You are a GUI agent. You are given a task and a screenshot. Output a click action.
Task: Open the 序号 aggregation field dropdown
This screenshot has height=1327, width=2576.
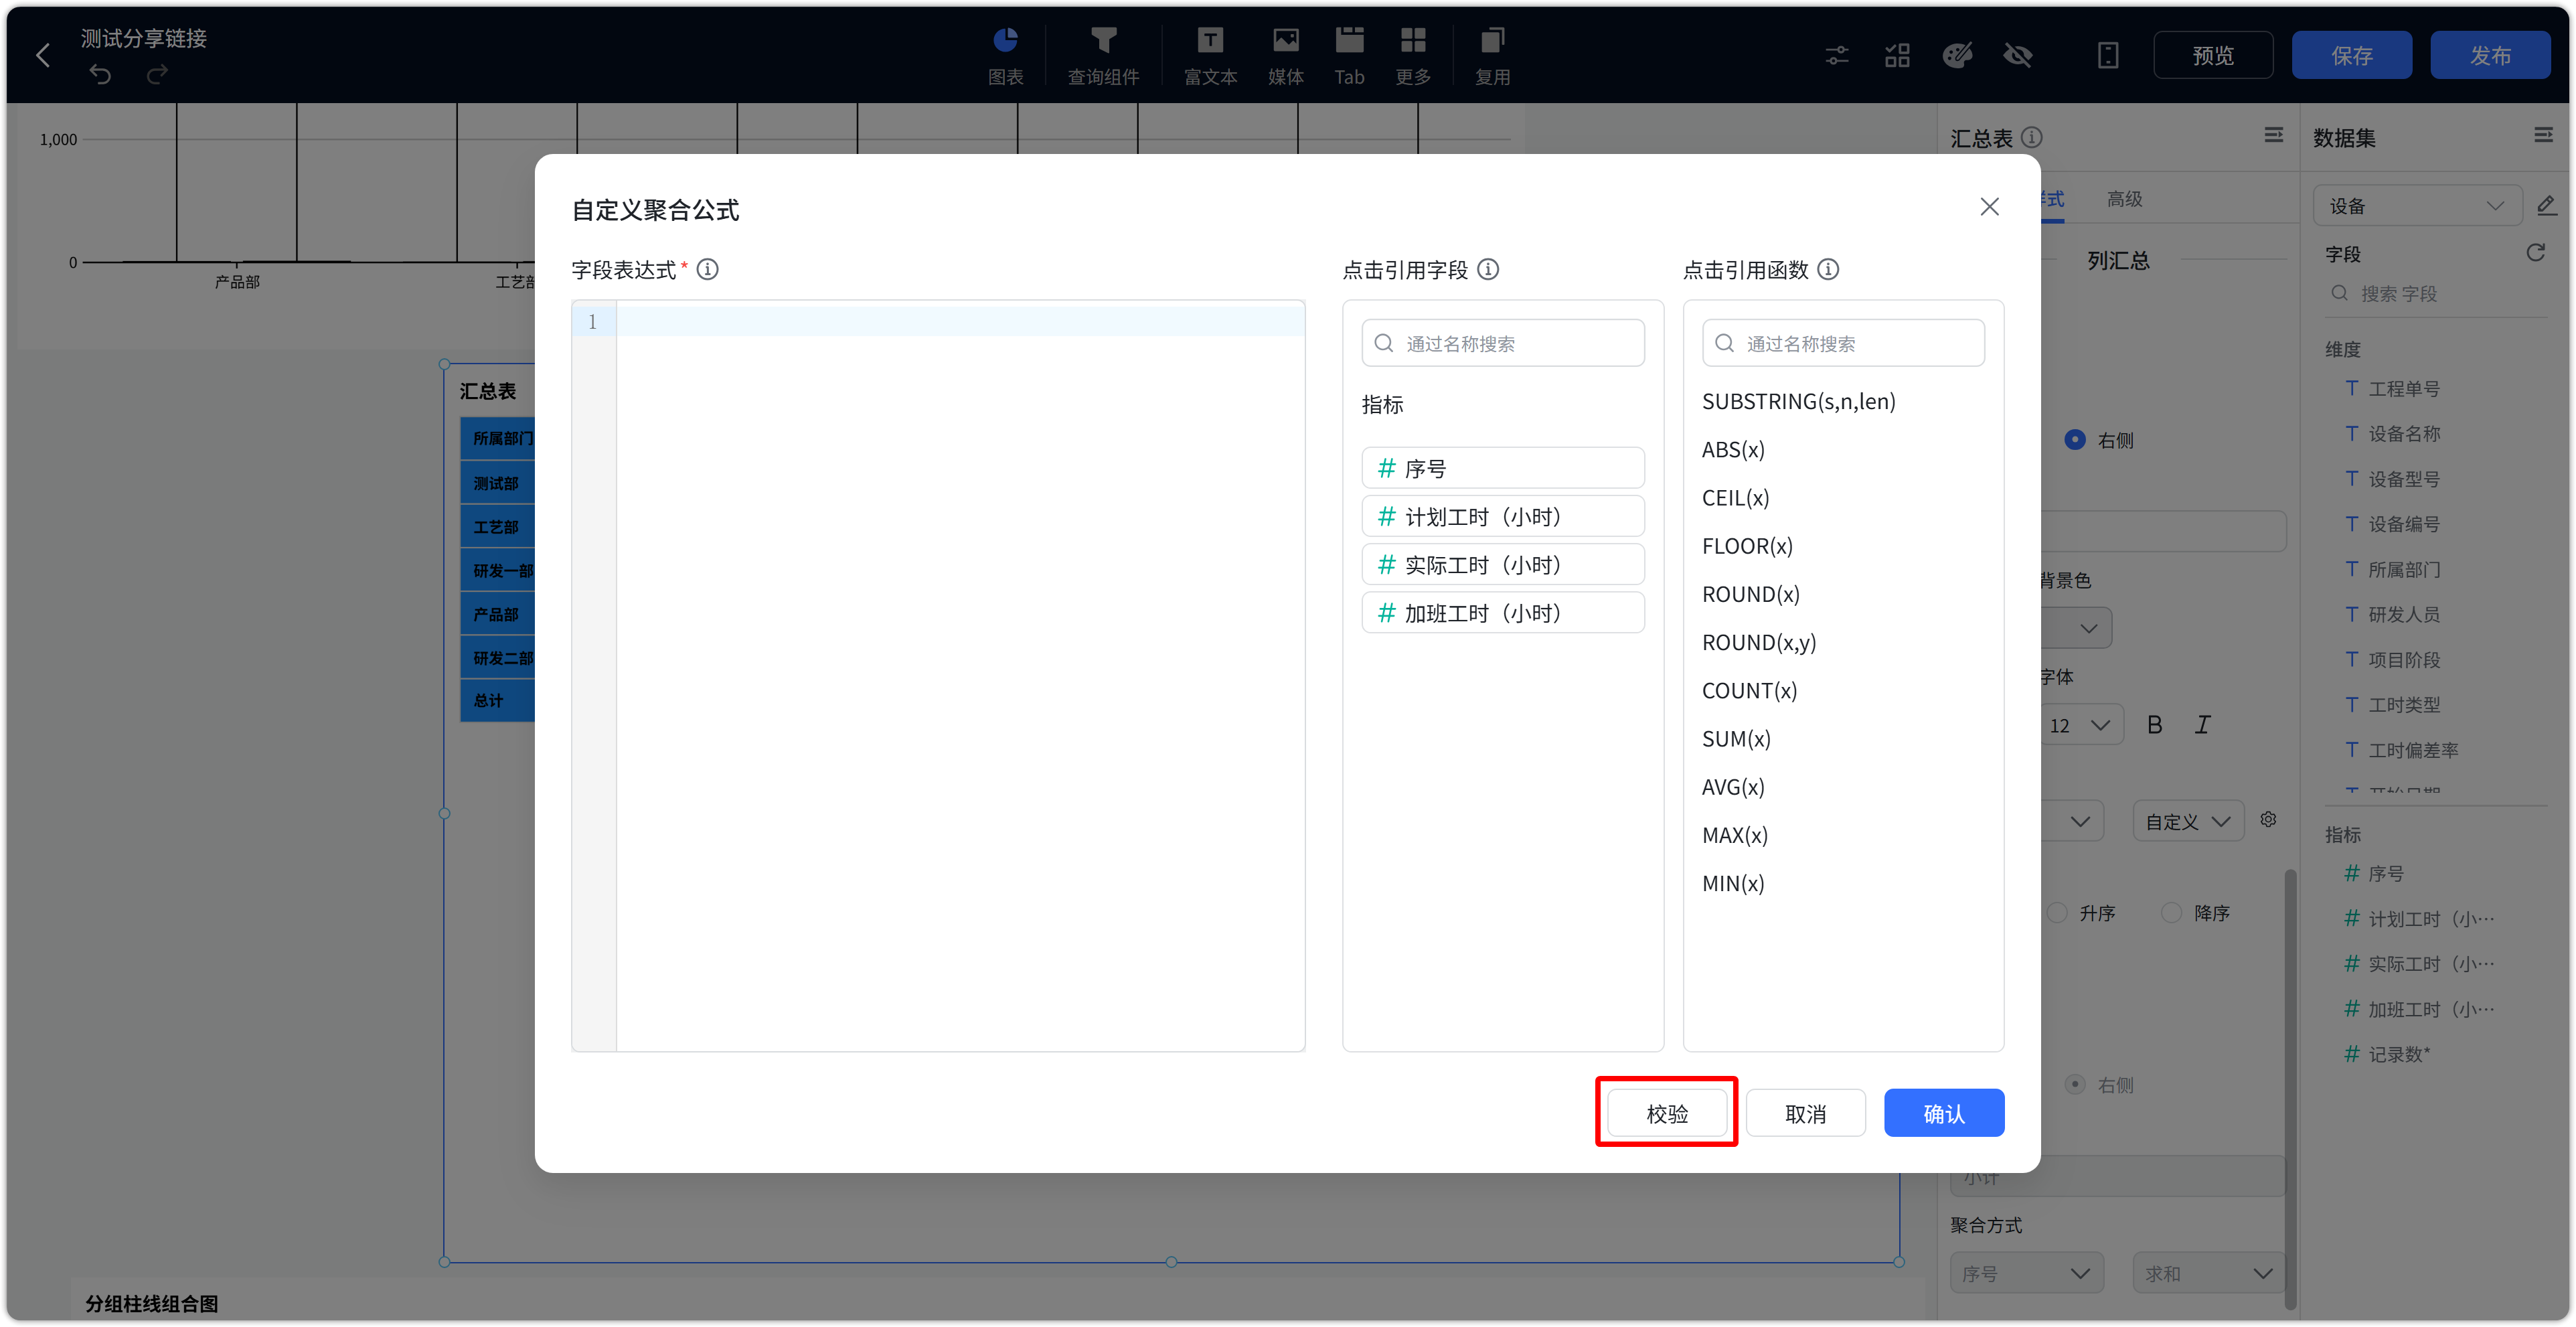coord(2026,1273)
